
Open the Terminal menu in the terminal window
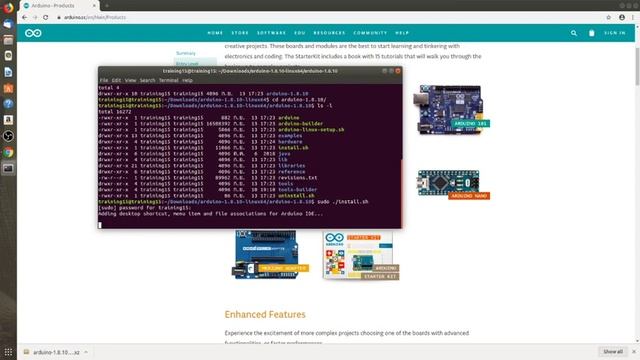tap(169, 80)
